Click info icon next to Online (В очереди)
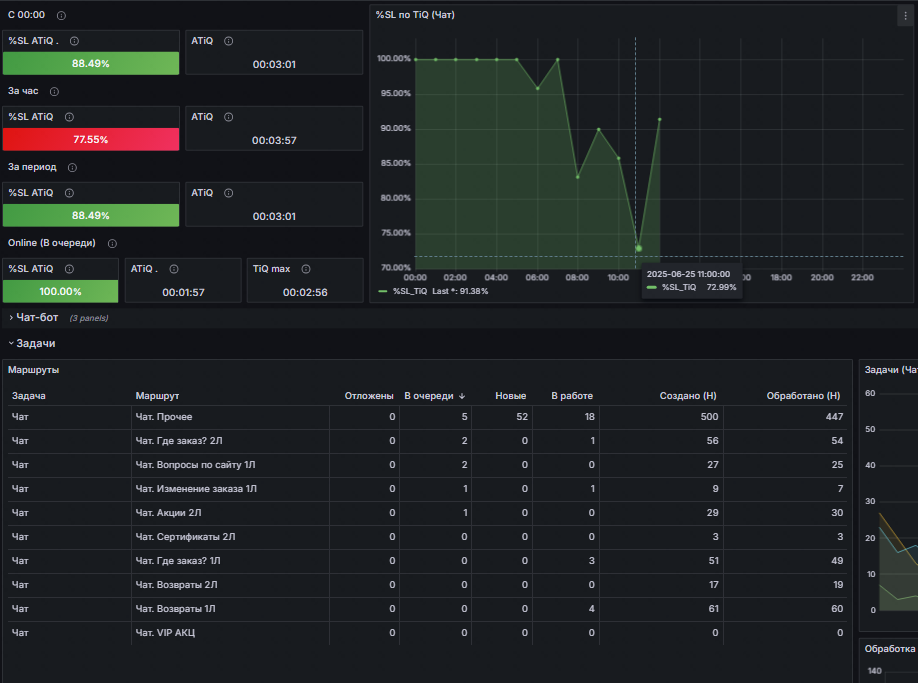The width and height of the screenshot is (918, 683). [x=112, y=243]
